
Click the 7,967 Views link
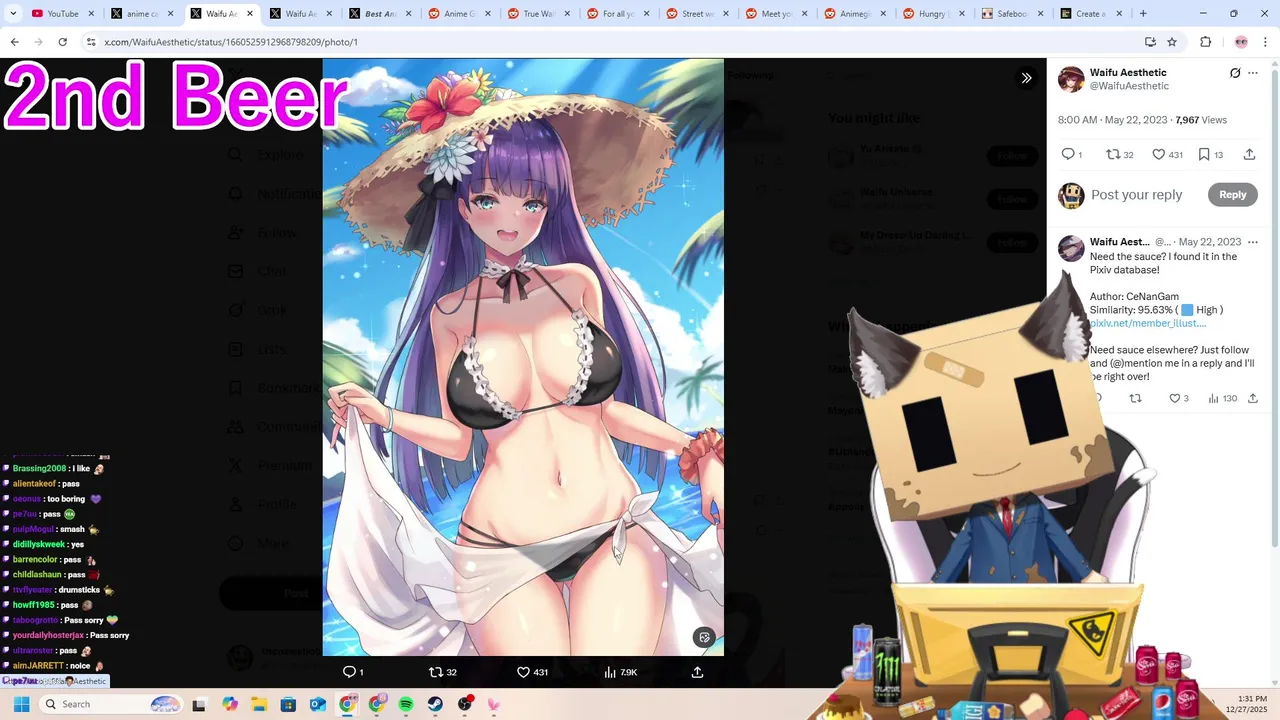pos(1201,120)
